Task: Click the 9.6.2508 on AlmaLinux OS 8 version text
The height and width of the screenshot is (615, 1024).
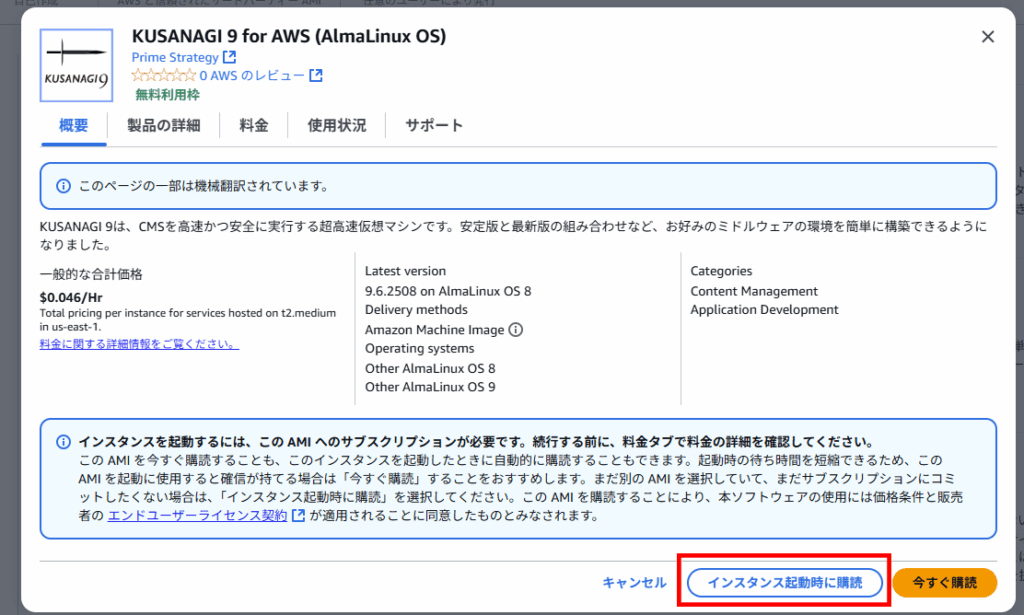Action: click(x=448, y=291)
